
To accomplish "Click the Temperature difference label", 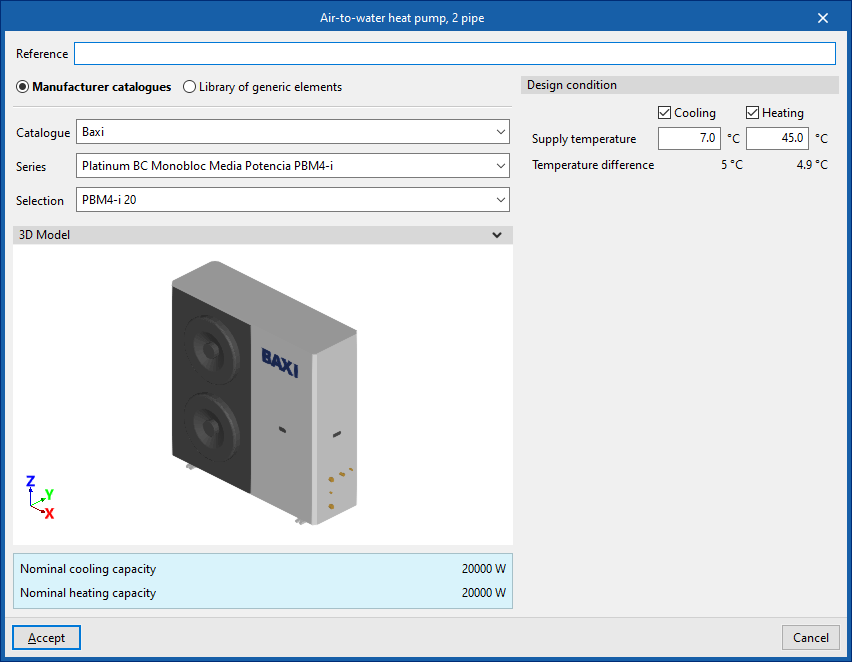I will point(593,165).
